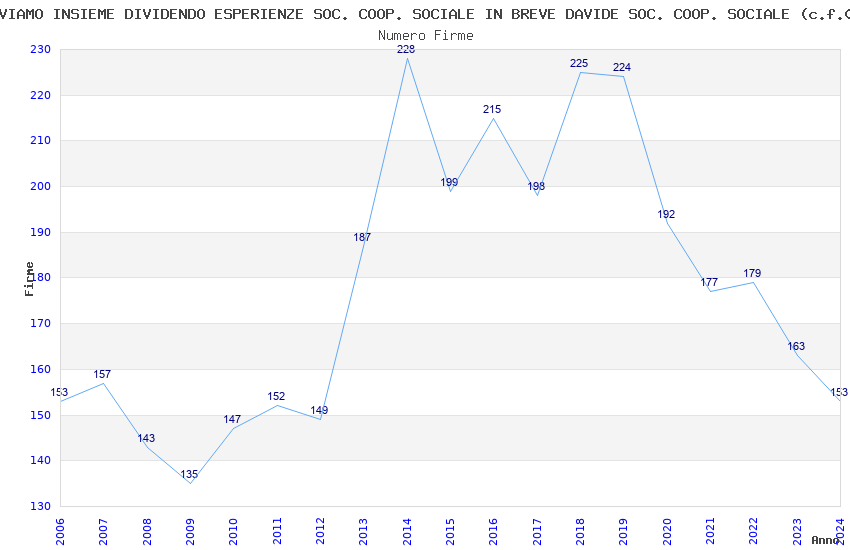This screenshot has height=550, width=850.
Task: Click the 2014 x-axis year label
Action: click(407, 531)
